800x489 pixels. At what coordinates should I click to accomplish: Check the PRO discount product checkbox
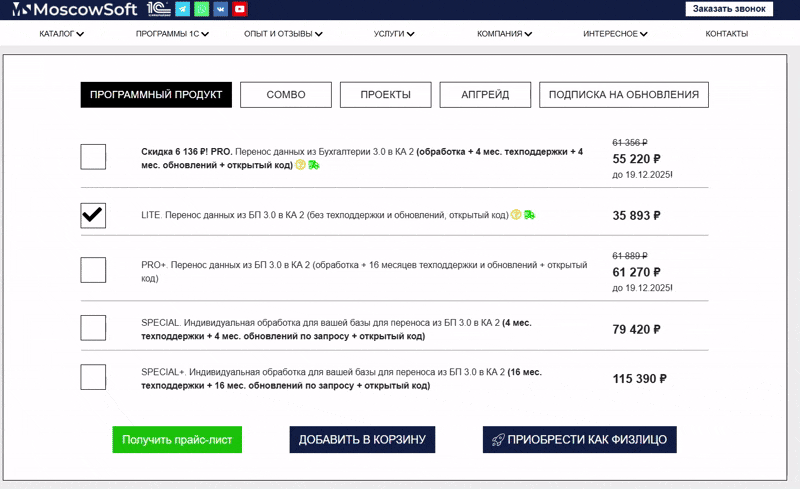pos(93,157)
